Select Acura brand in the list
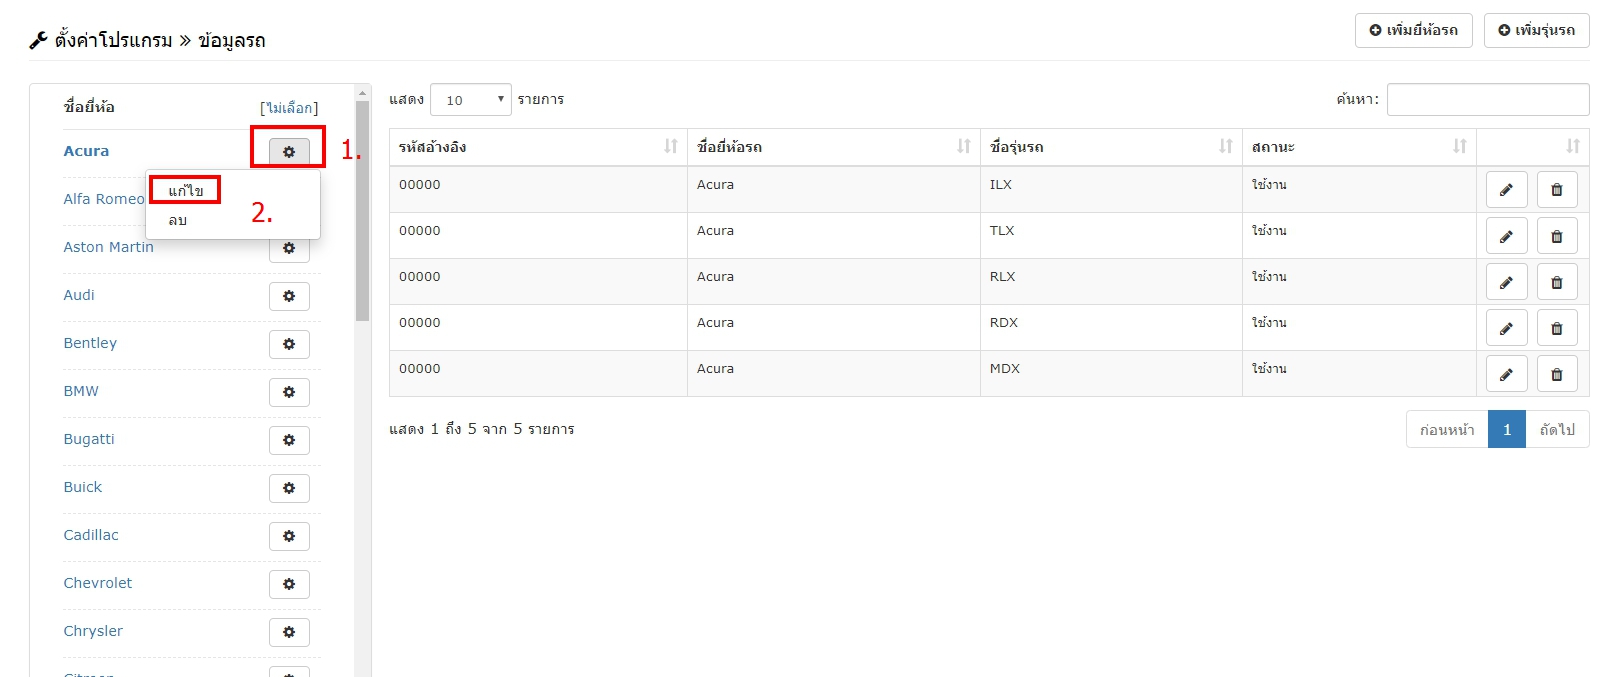 tap(86, 151)
